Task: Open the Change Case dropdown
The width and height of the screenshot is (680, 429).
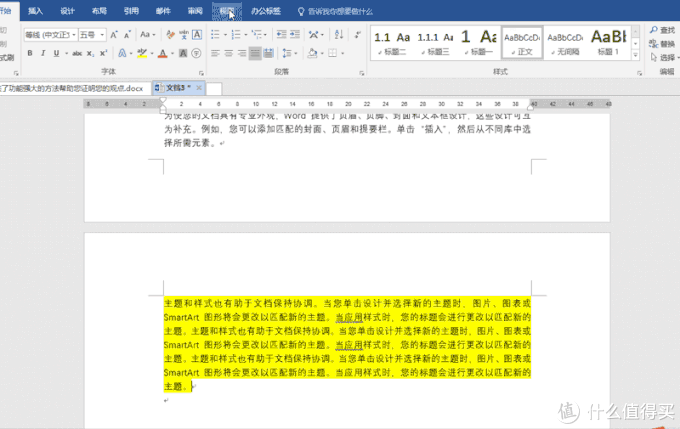Action: (x=147, y=35)
